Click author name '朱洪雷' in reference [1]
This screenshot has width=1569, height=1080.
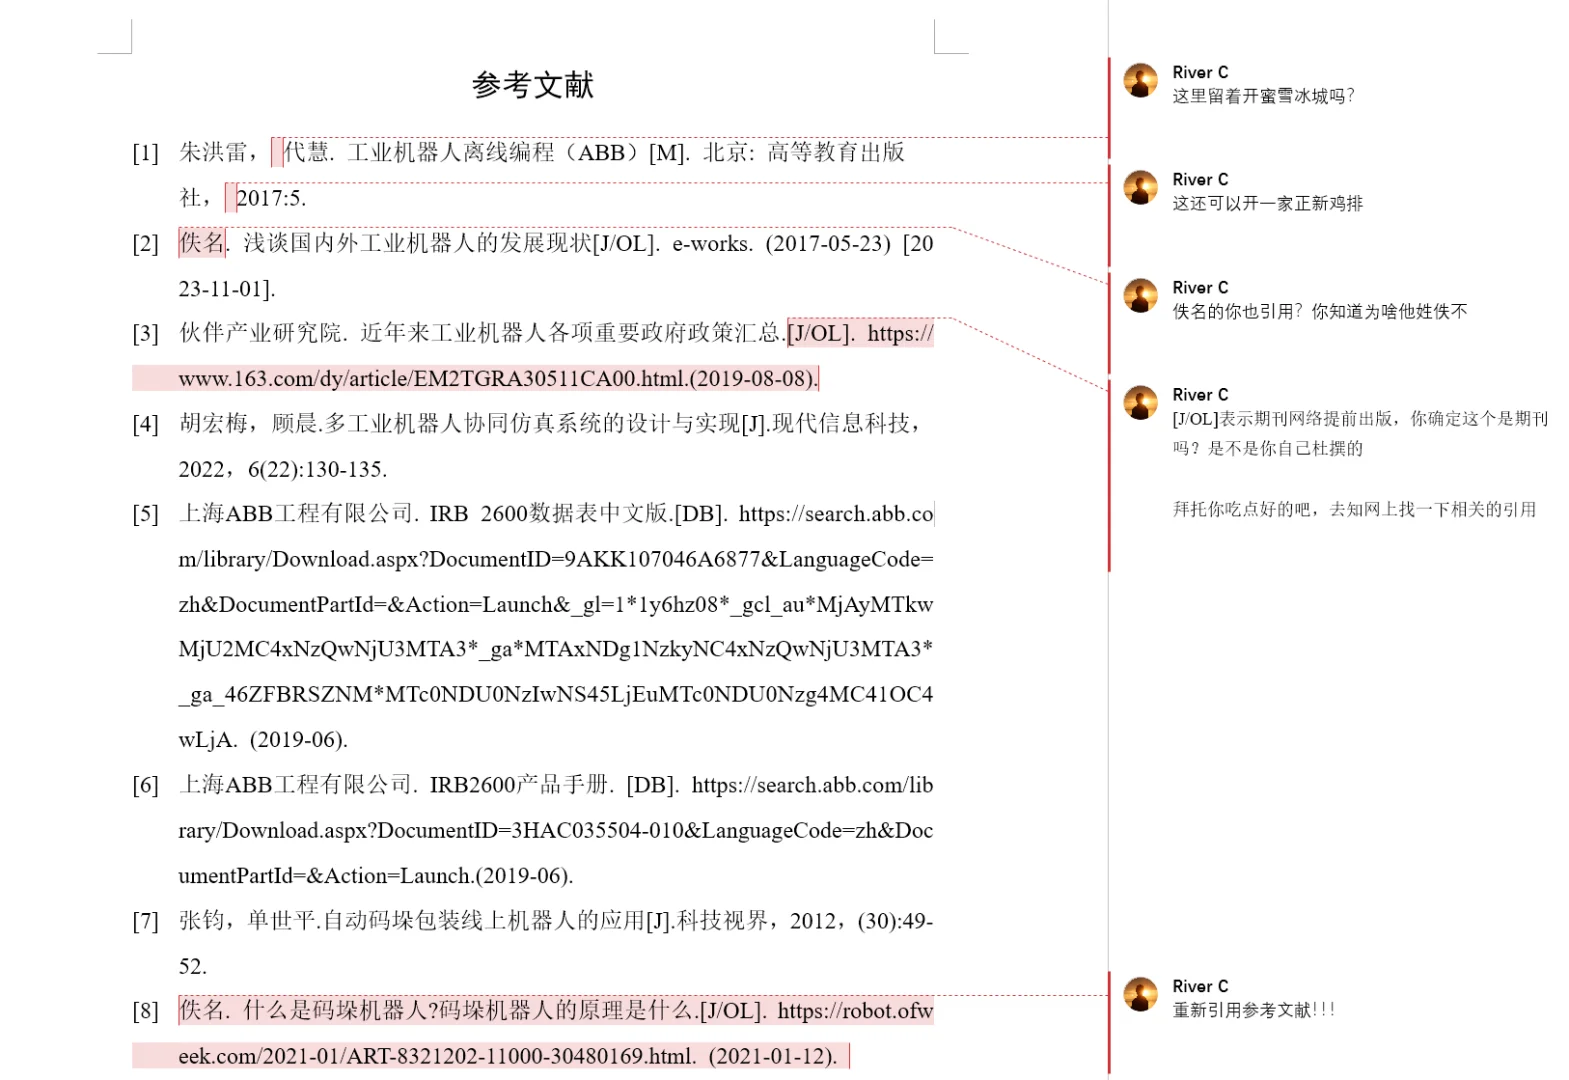click(213, 152)
